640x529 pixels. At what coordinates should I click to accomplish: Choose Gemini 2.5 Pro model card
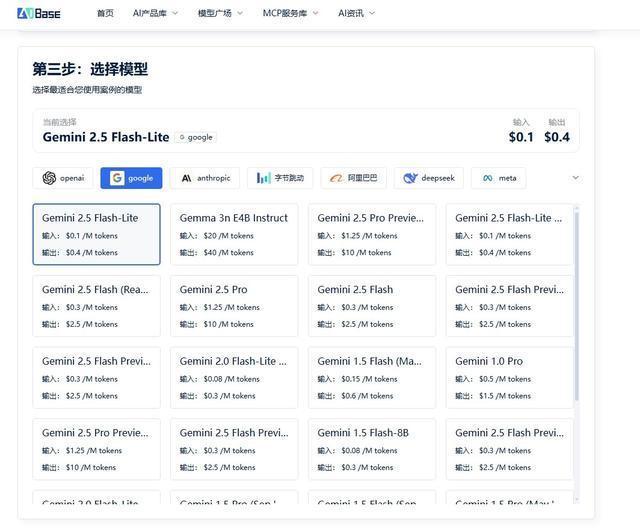pos(234,306)
